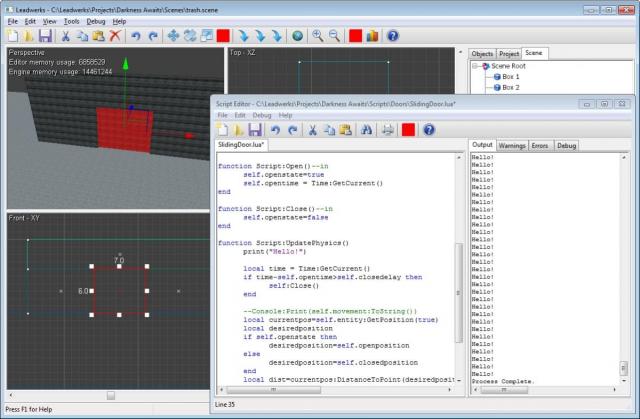Open the Tools menu in Leadwerks
Image resolution: width=640 pixels, height=419 pixels.
pos(71,20)
